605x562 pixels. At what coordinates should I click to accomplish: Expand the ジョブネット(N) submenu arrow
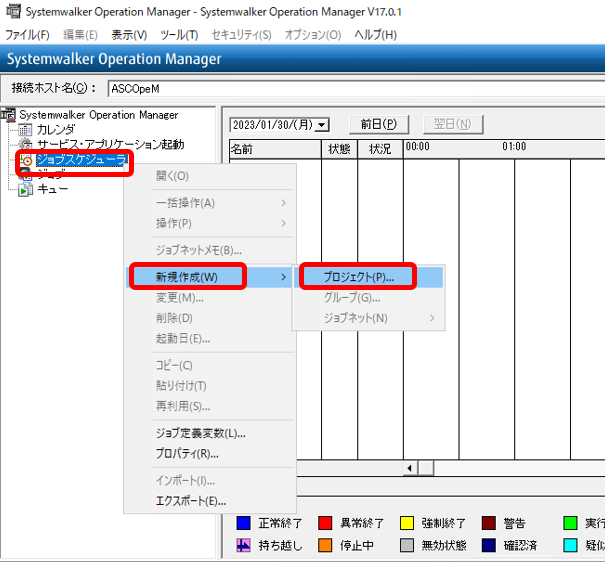432,318
